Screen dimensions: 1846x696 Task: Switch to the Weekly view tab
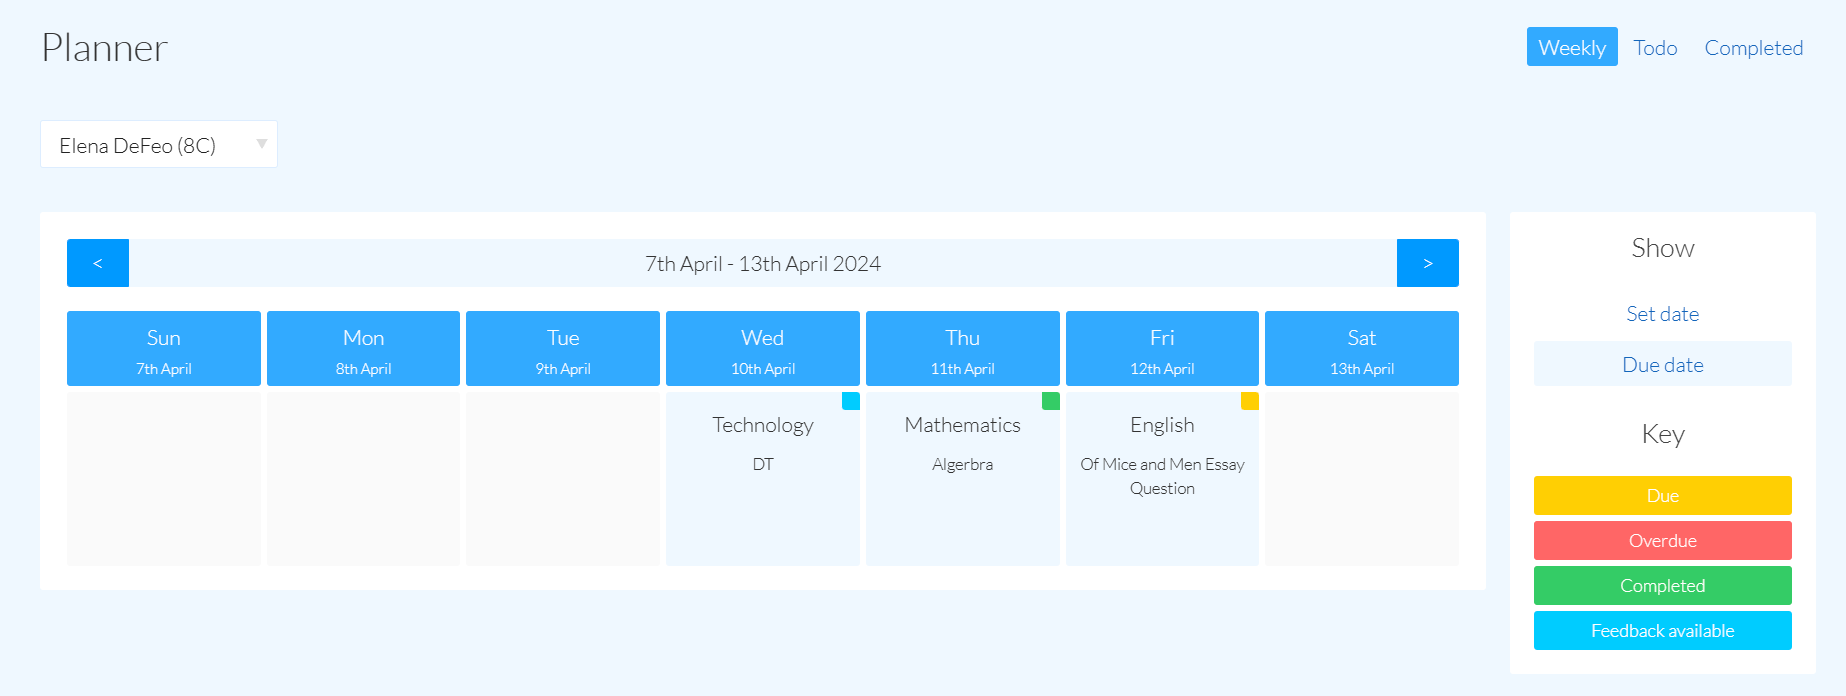tap(1571, 48)
